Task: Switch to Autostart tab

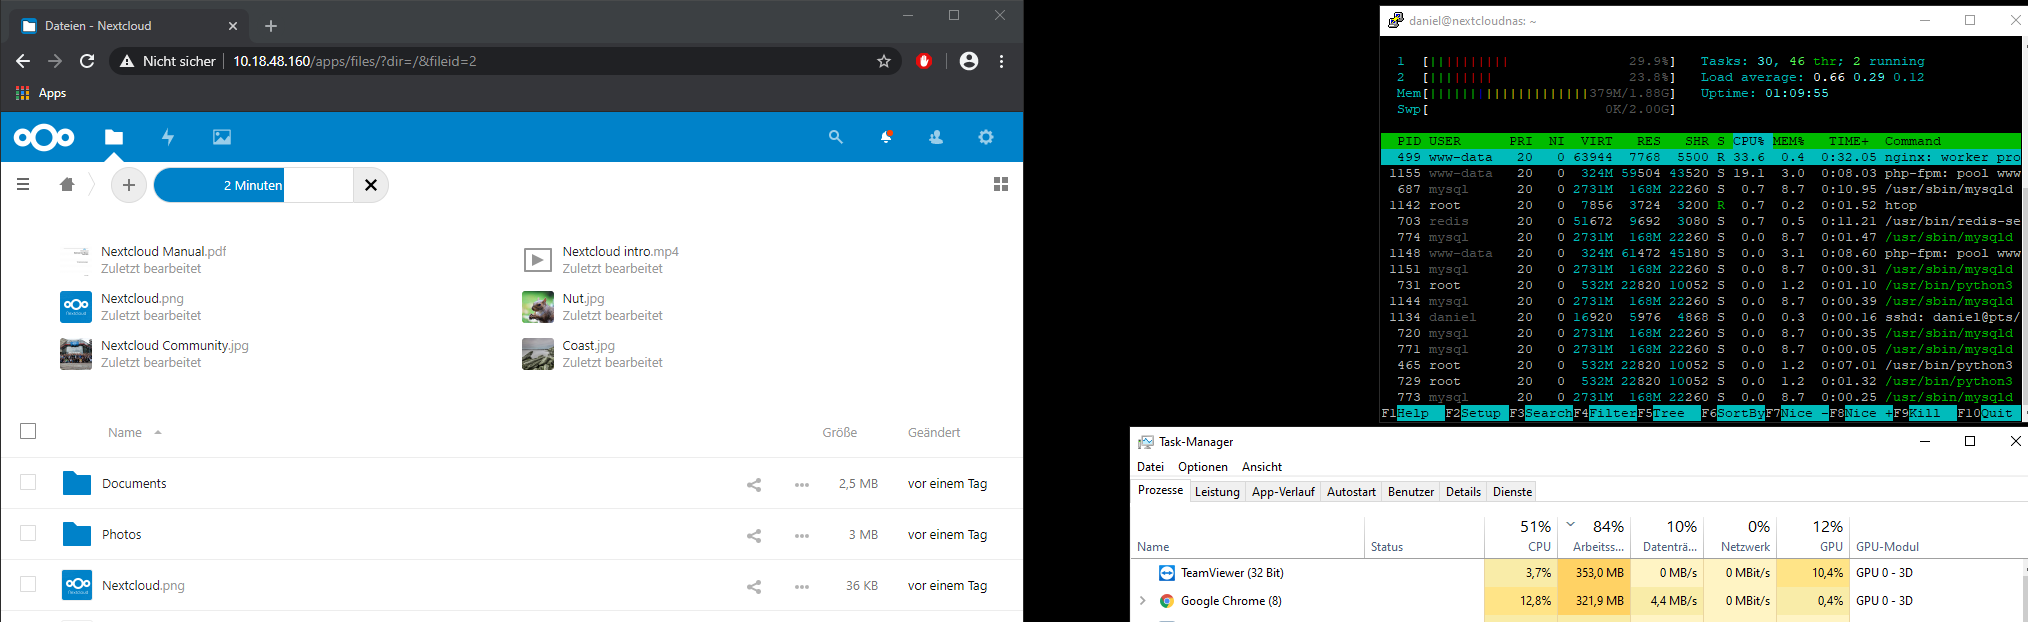Action: 1351,492
